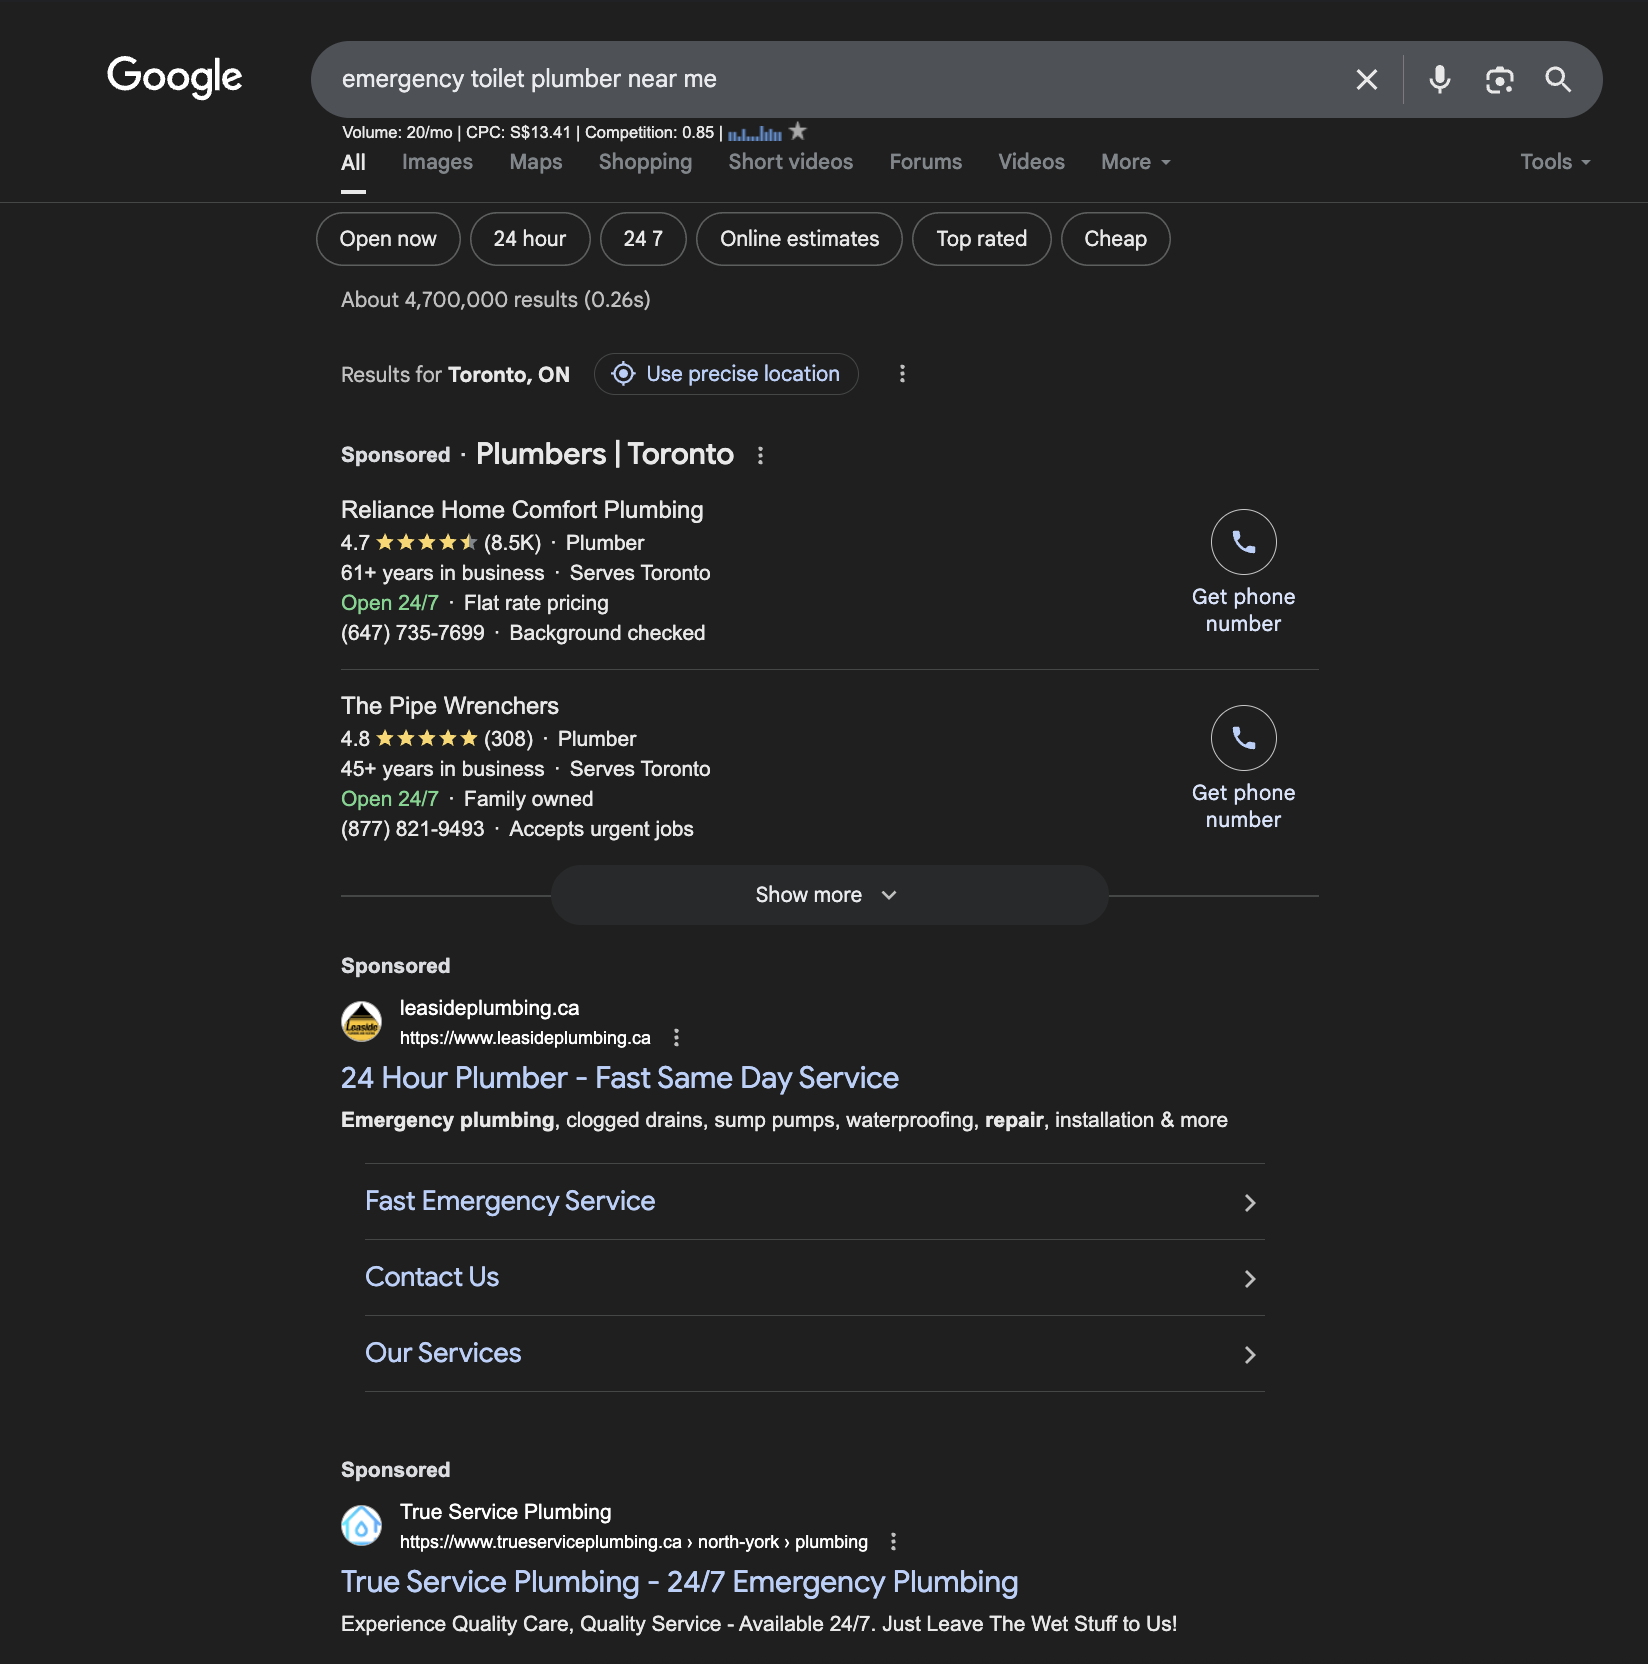Clear the search query with X icon
Viewport: 1648px width, 1664px height.
click(1366, 79)
